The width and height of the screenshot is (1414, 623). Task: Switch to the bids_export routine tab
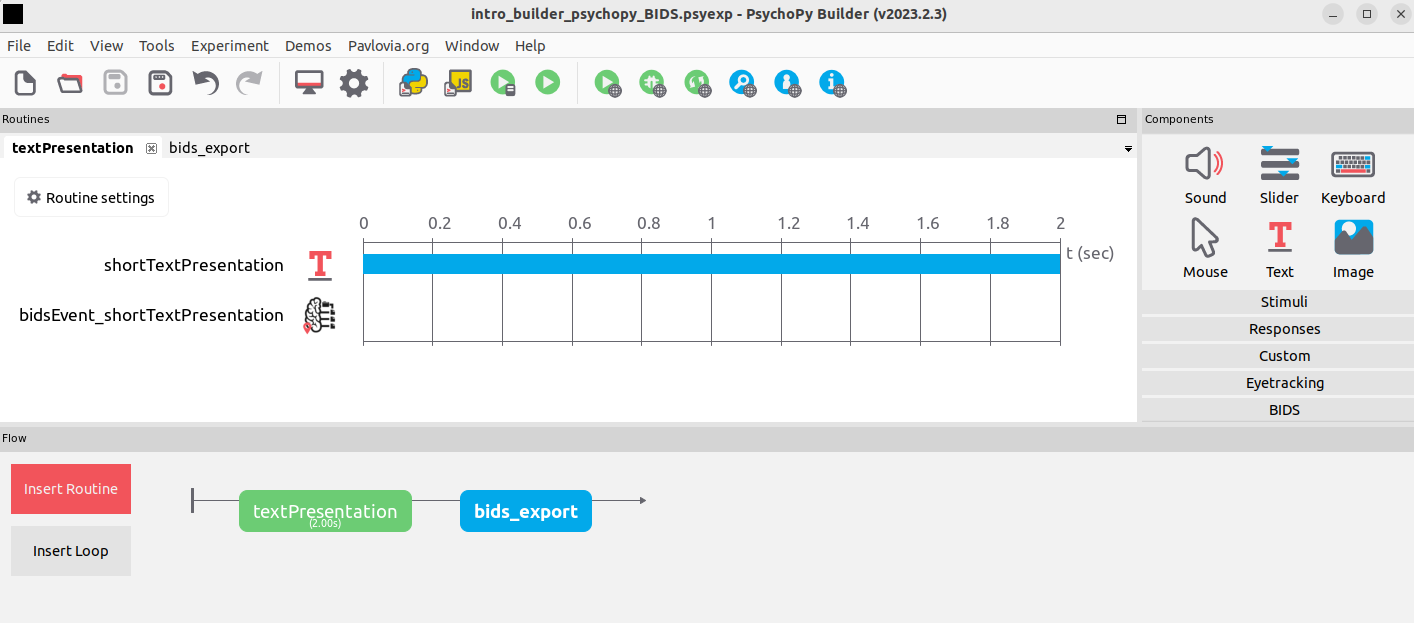pos(209,148)
